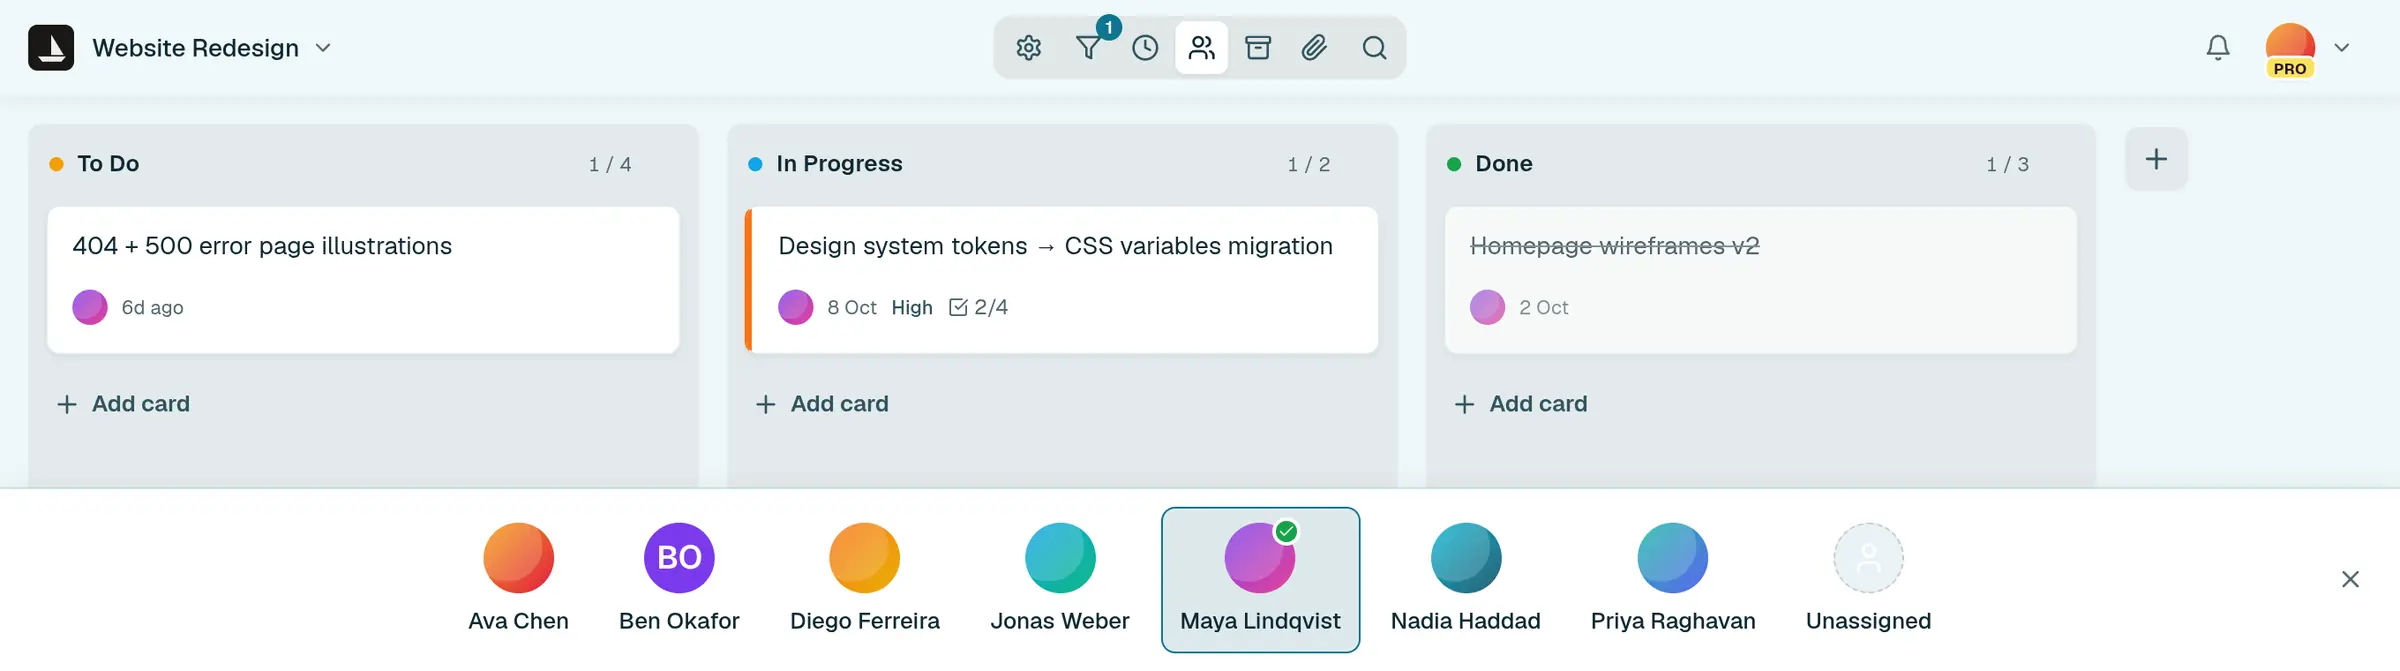Filter by member Ben Okafor
The image size is (2400, 671).
click(x=679, y=580)
